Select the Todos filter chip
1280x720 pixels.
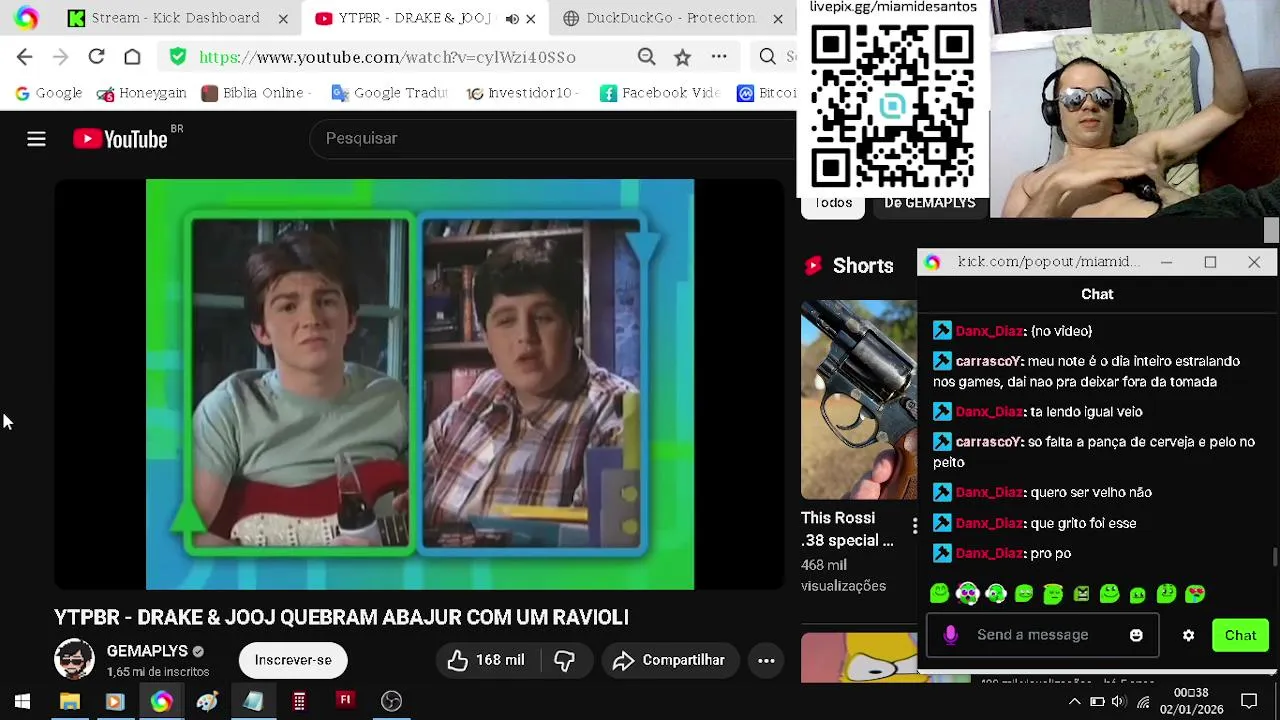pos(833,203)
